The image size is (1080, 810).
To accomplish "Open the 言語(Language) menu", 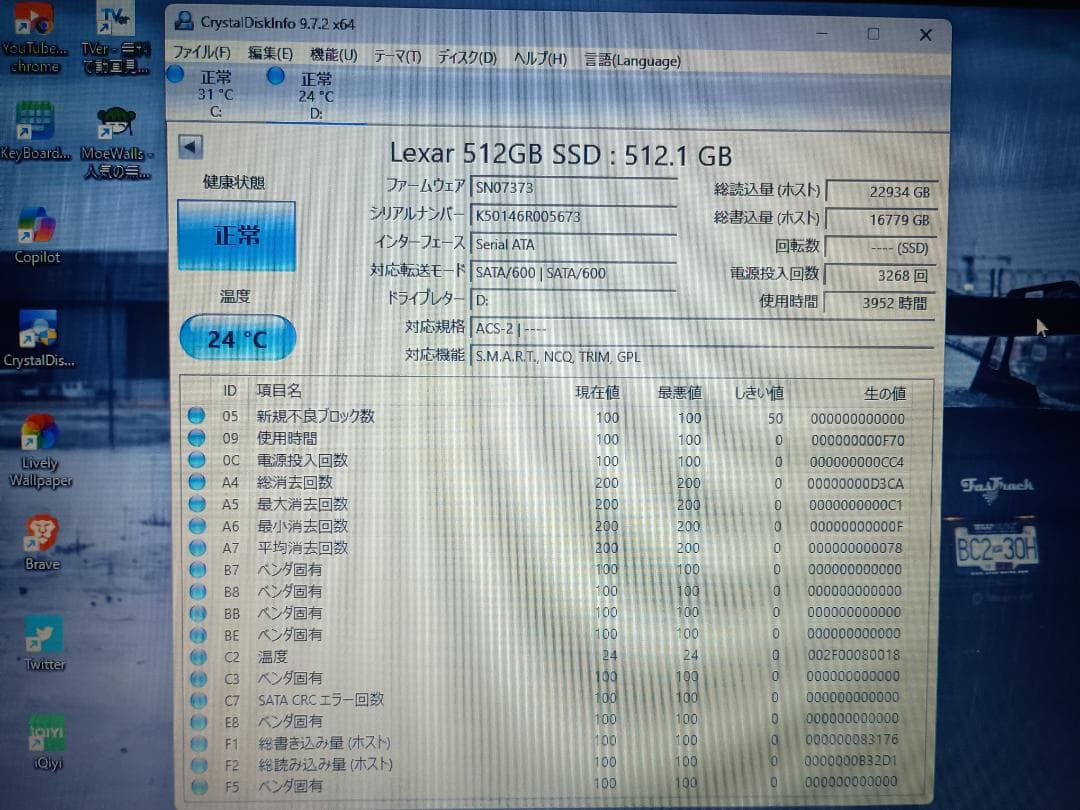I will [x=630, y=60].
